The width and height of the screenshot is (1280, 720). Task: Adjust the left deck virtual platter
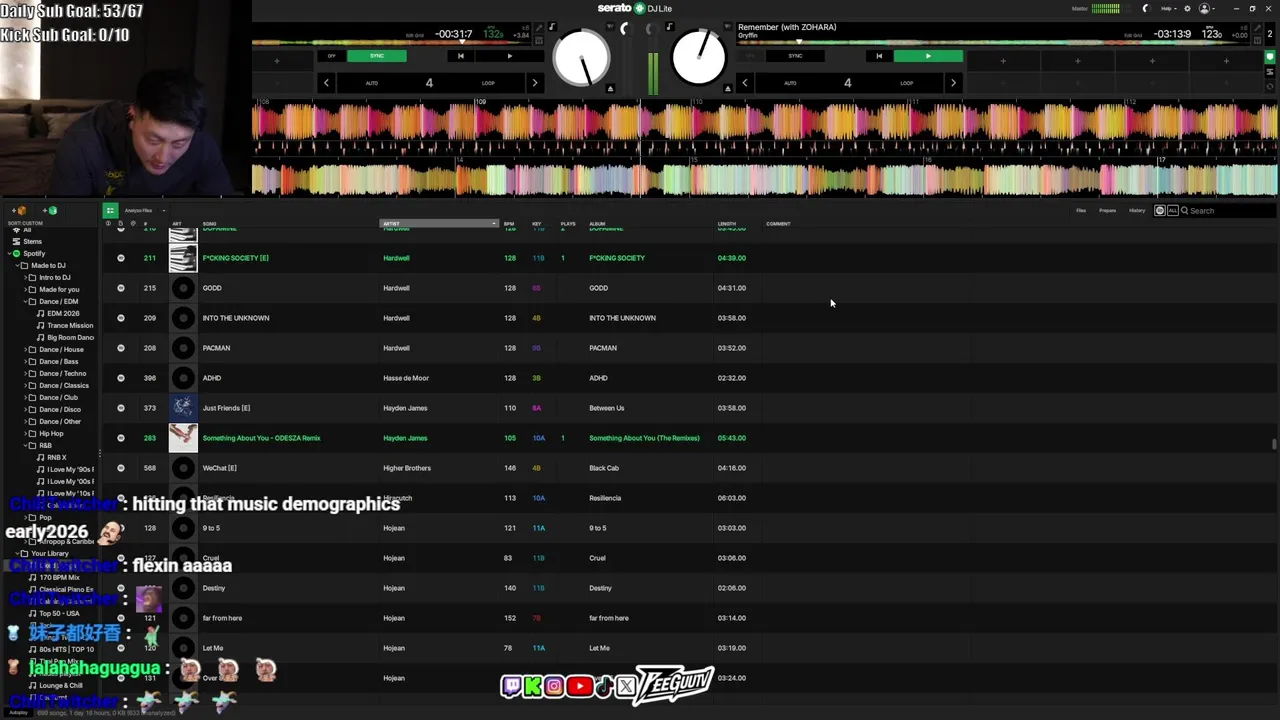pos(581,58)
